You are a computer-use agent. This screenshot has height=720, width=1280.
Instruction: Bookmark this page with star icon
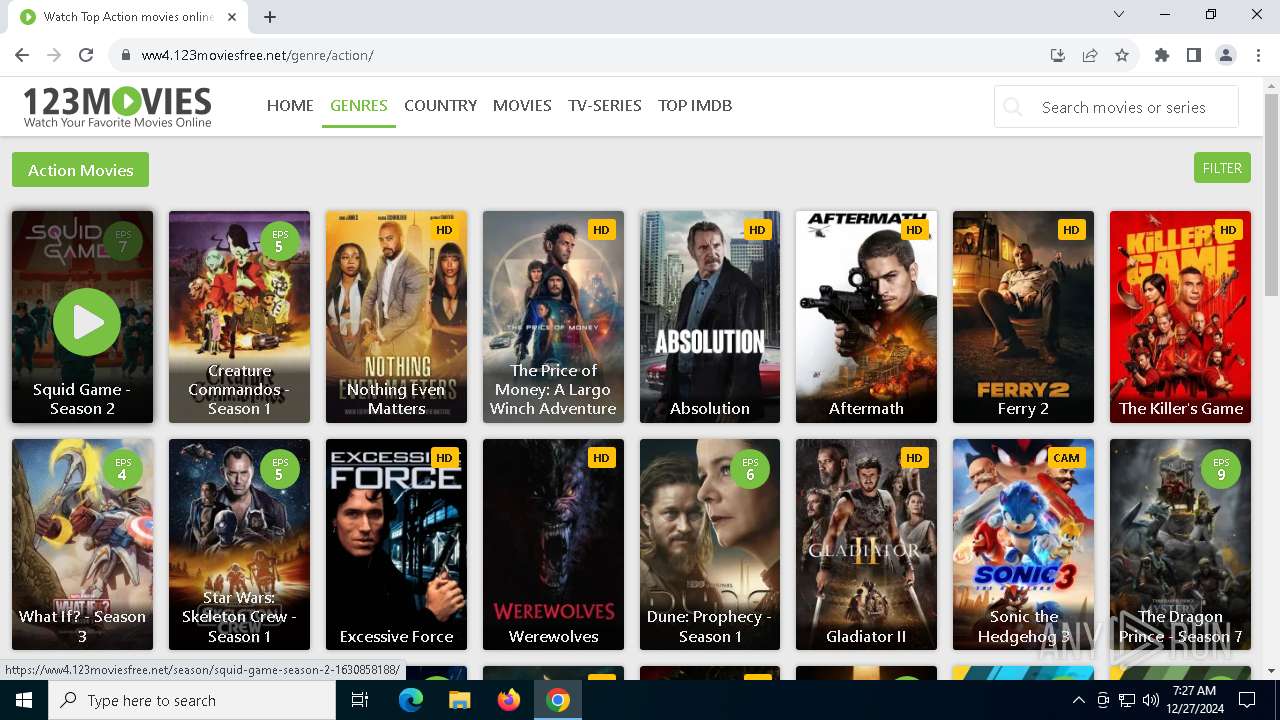(1122, 55)
